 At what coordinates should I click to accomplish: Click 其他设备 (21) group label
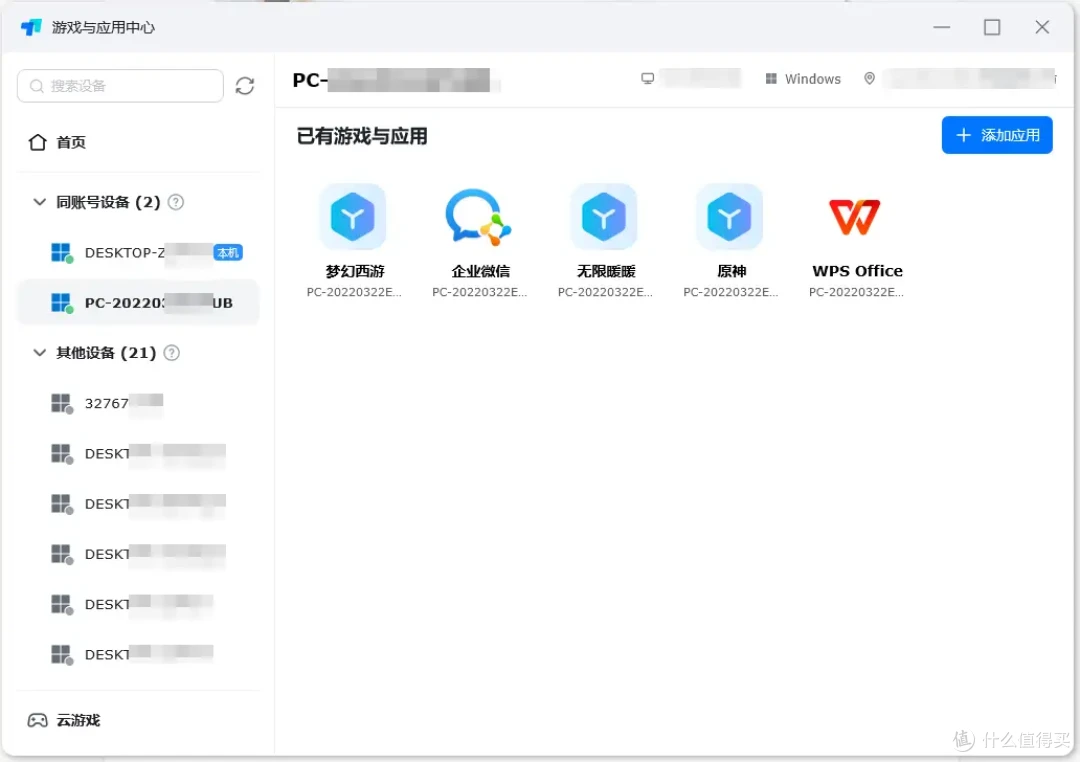pos(106,353)
